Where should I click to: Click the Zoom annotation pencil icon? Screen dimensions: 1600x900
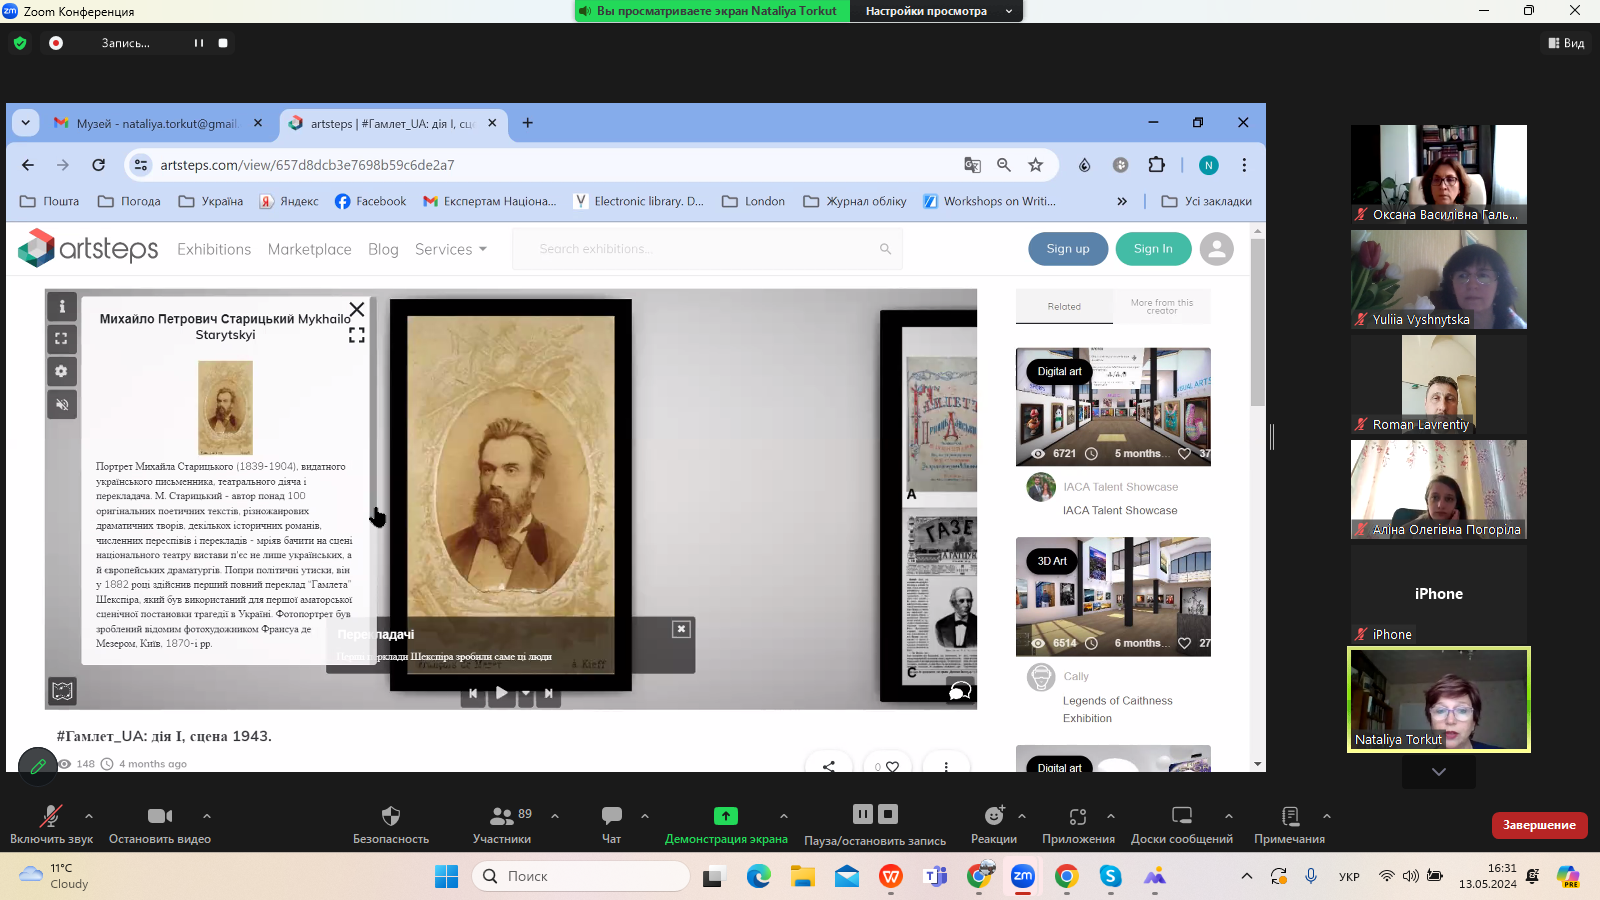pyautogui.click(x=38, y=766)
